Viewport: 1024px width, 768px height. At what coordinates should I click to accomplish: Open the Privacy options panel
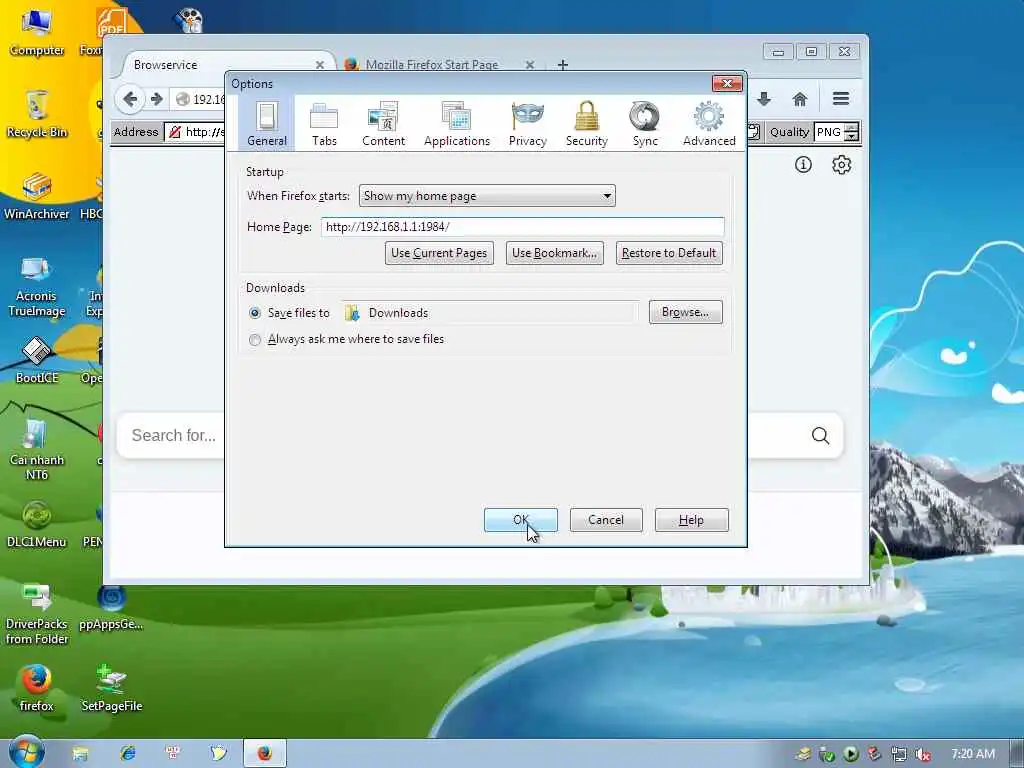point(528,123)
